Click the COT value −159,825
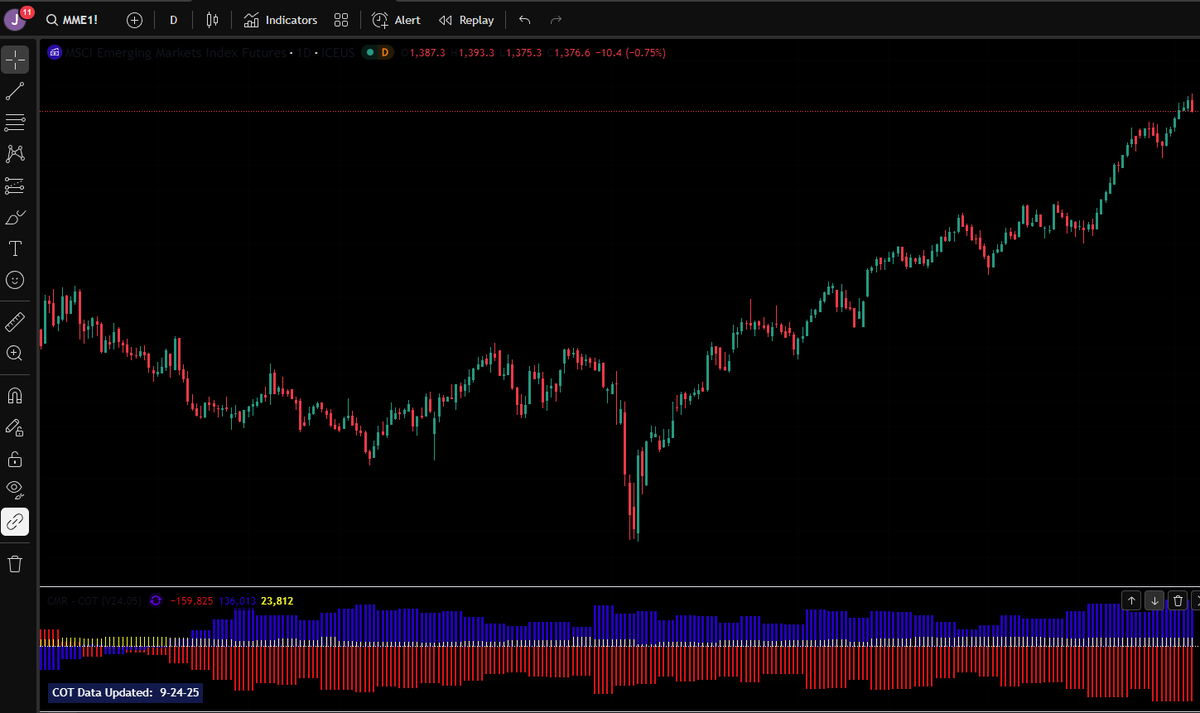 191,601
